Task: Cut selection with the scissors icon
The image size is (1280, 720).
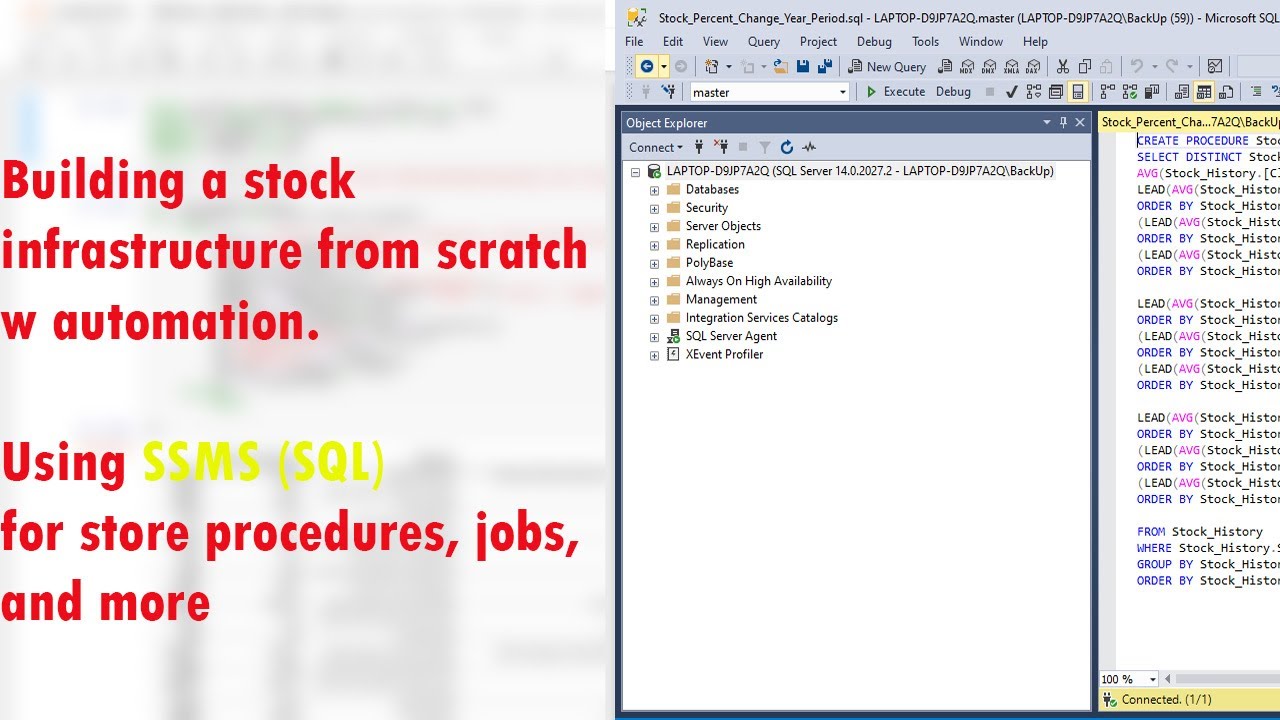Action: [1063, 67]
